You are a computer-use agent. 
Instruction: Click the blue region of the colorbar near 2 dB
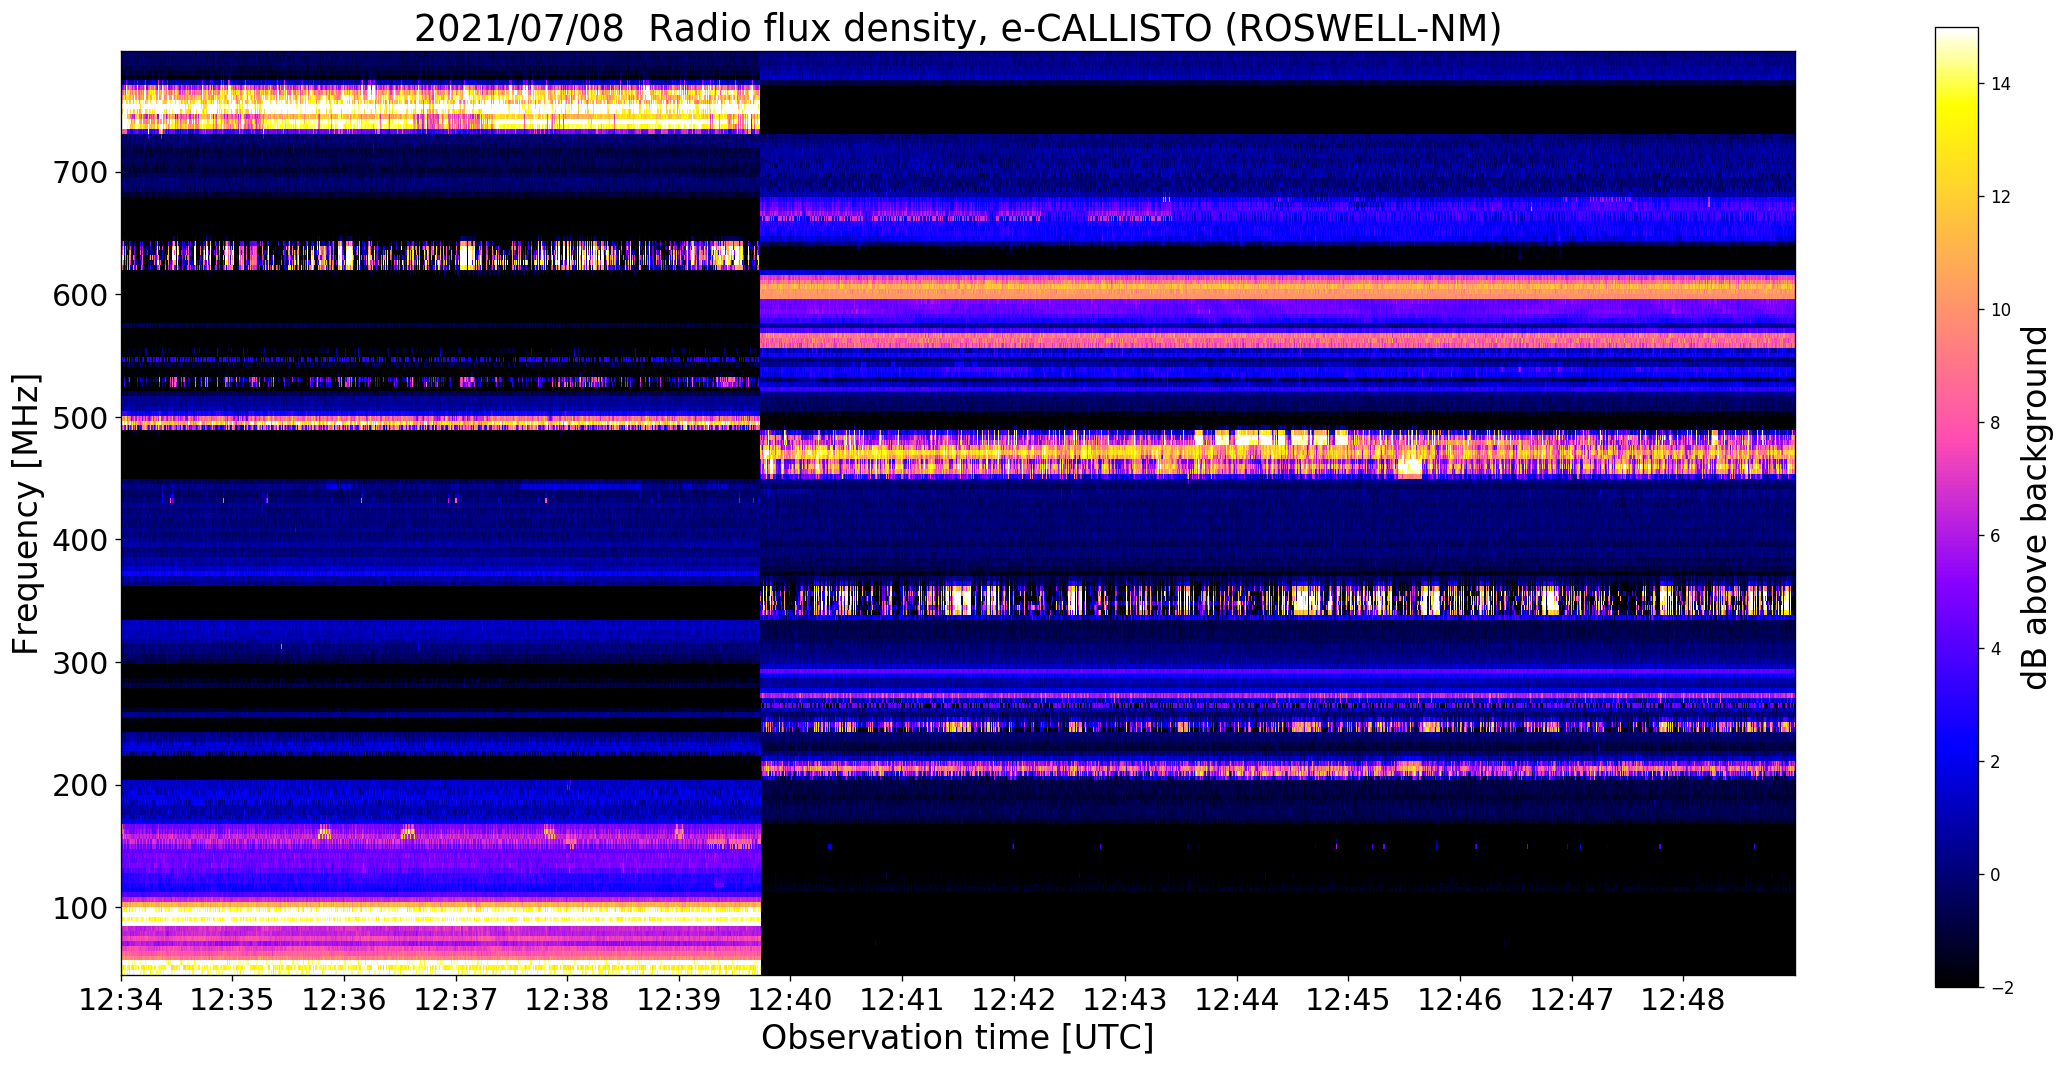click(x=1956, y=762)
